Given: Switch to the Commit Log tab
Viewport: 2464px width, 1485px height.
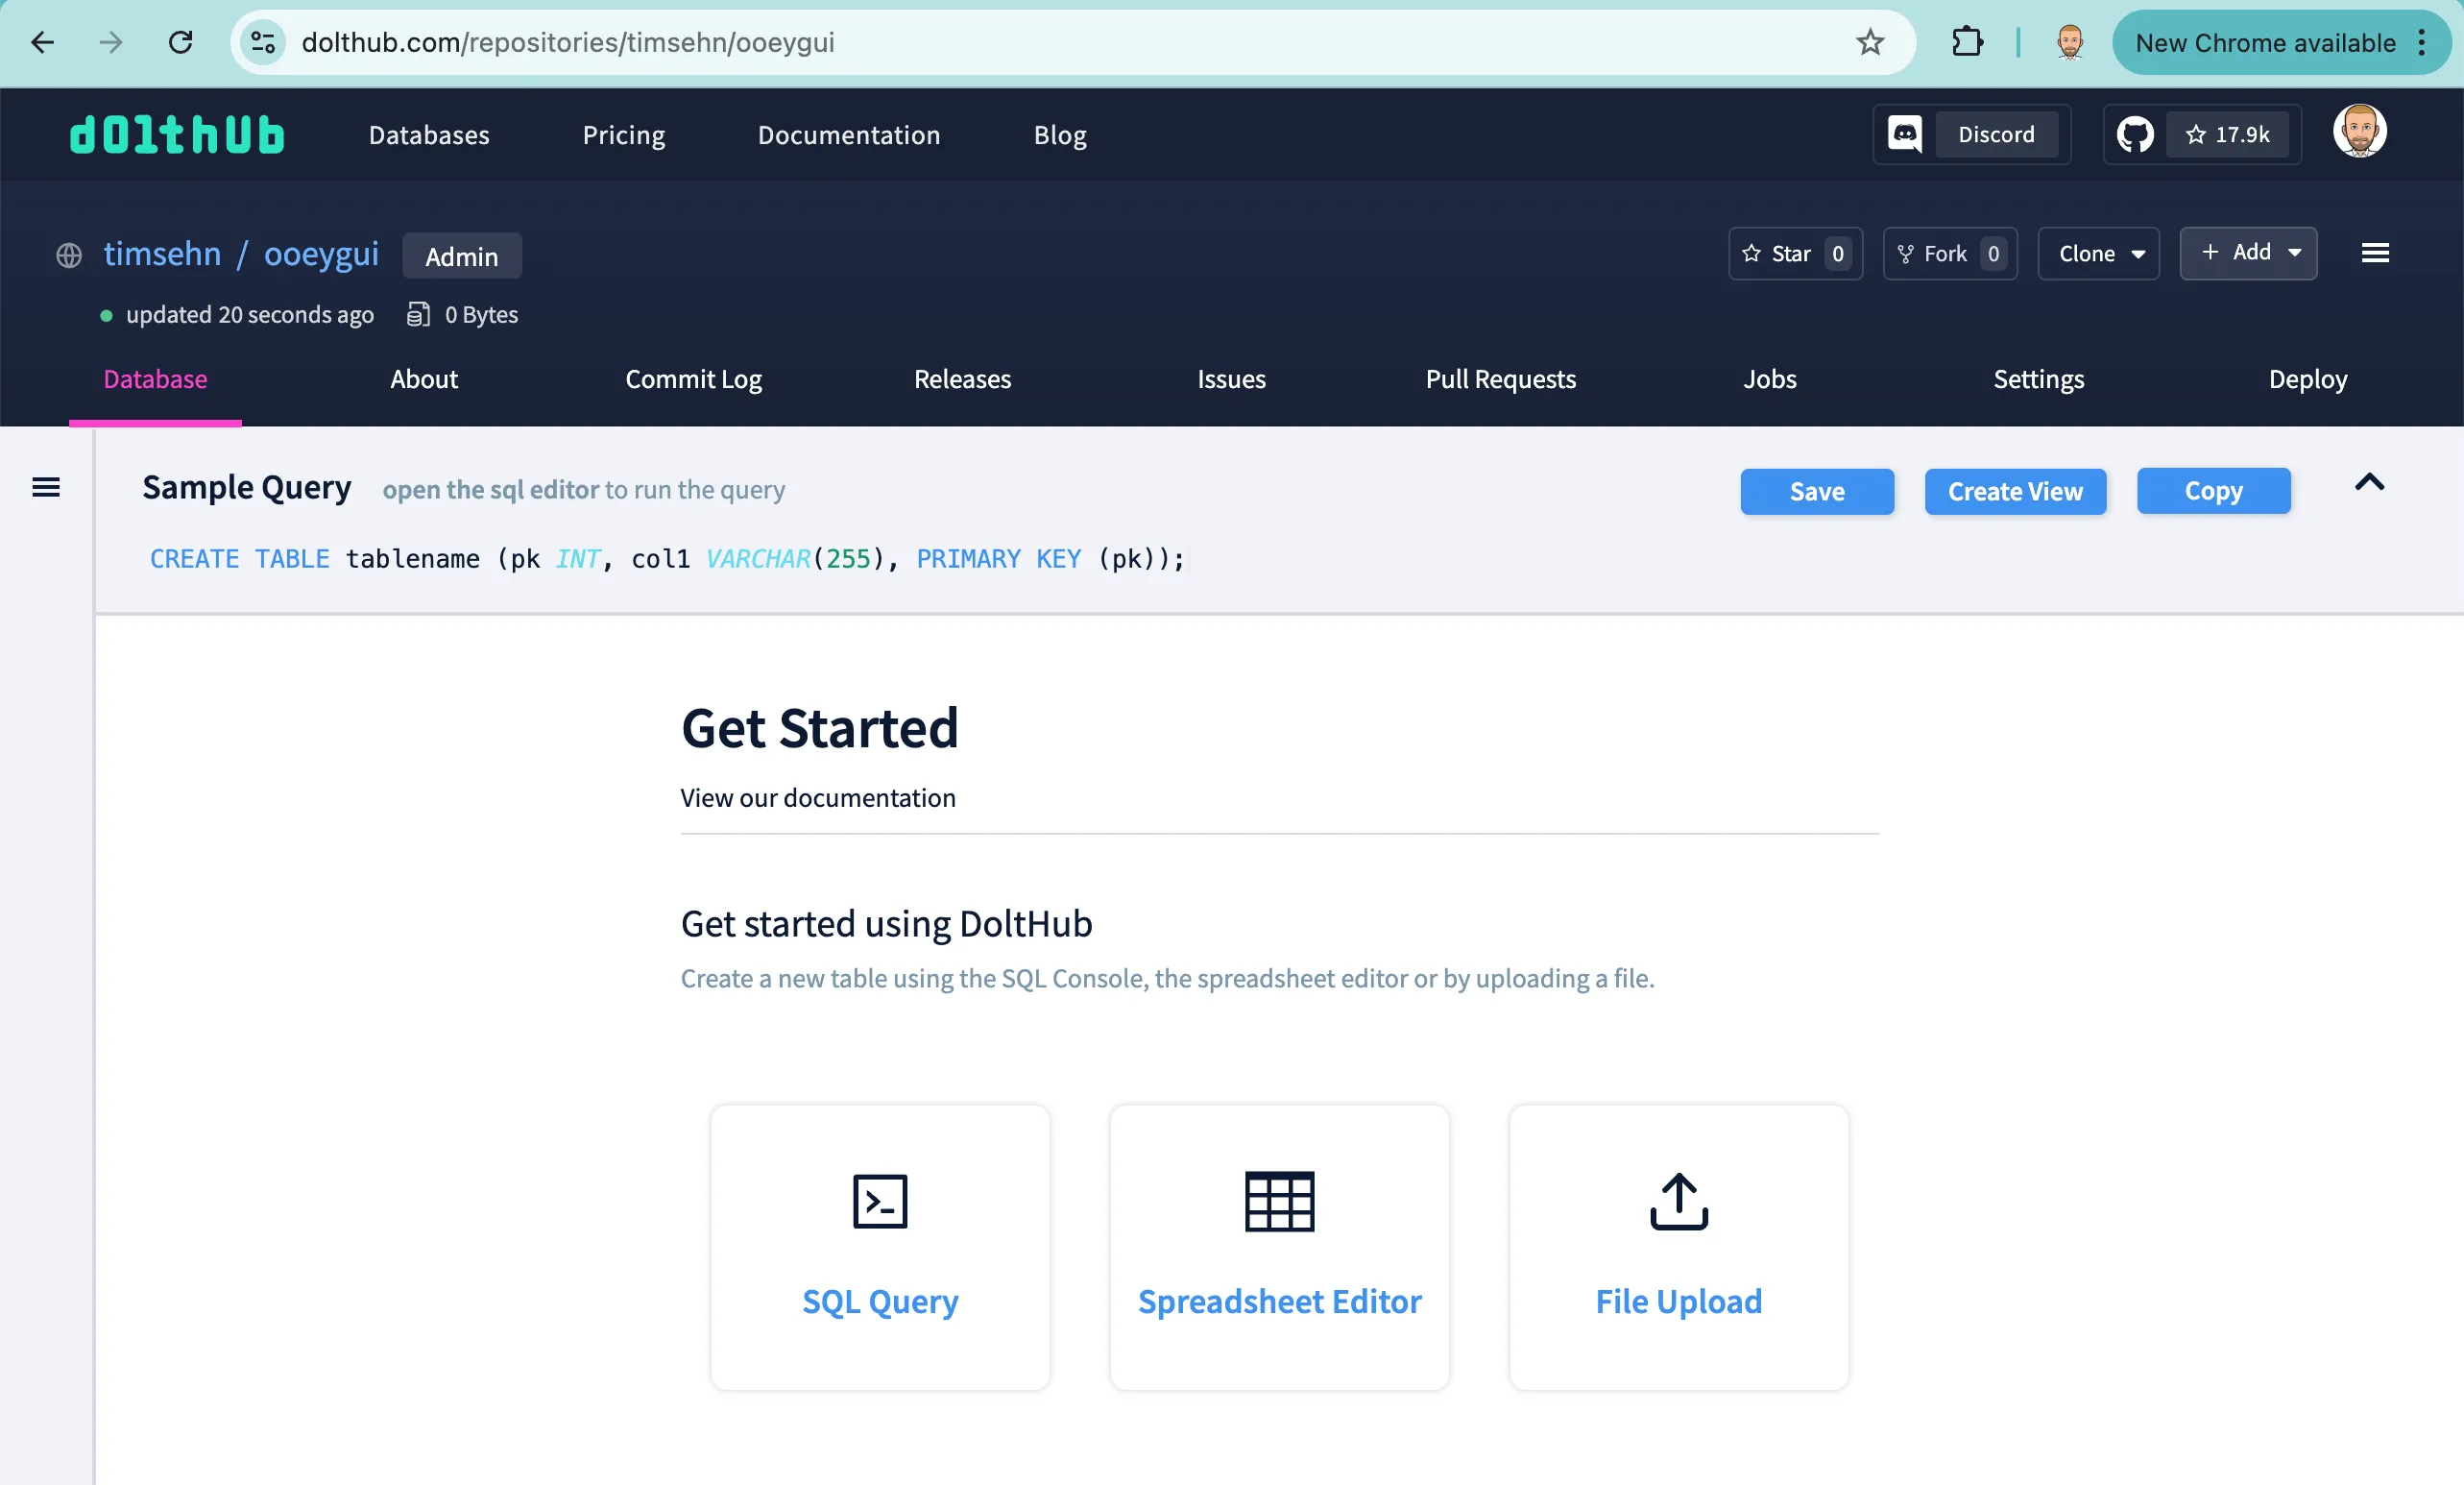Looking at the screenshot, I should 693,379.
